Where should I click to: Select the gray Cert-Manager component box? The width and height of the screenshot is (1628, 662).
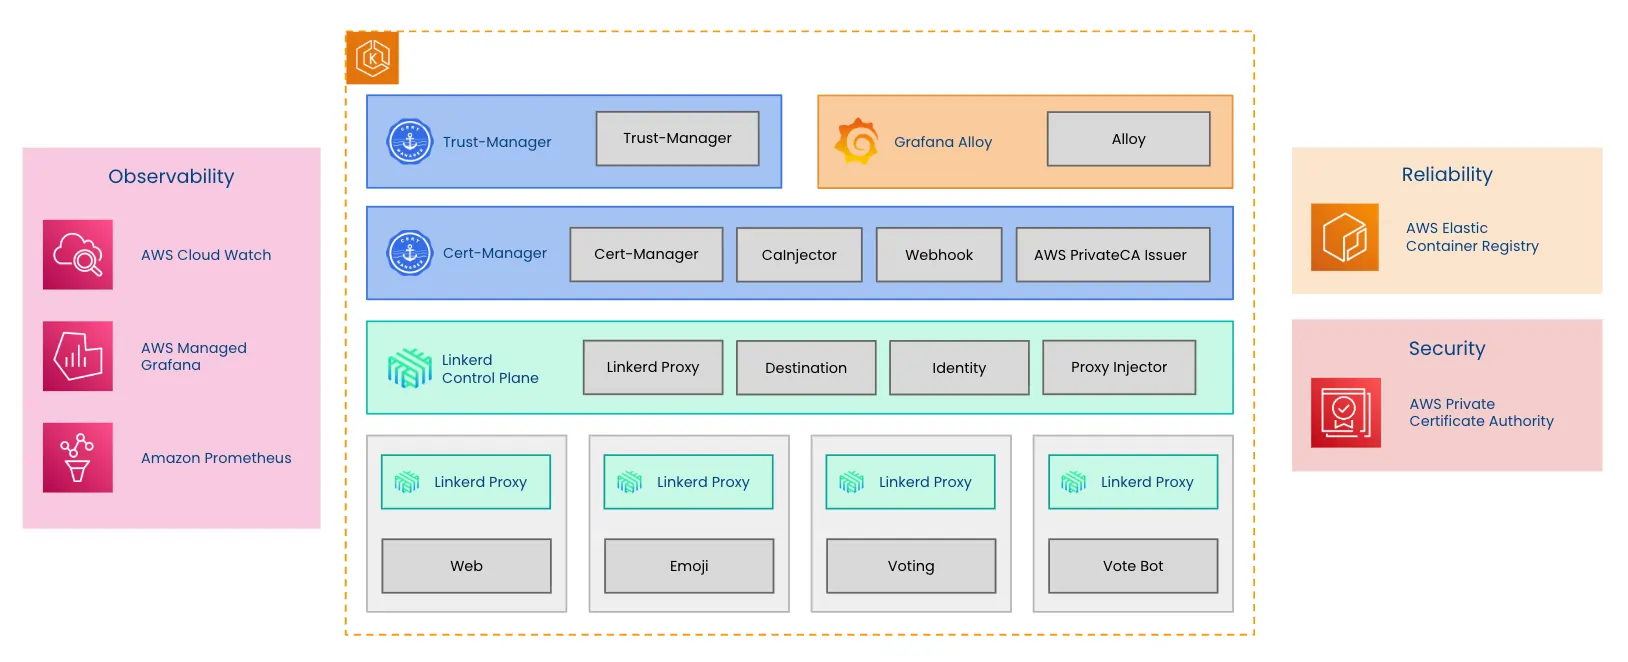(646, 255)
